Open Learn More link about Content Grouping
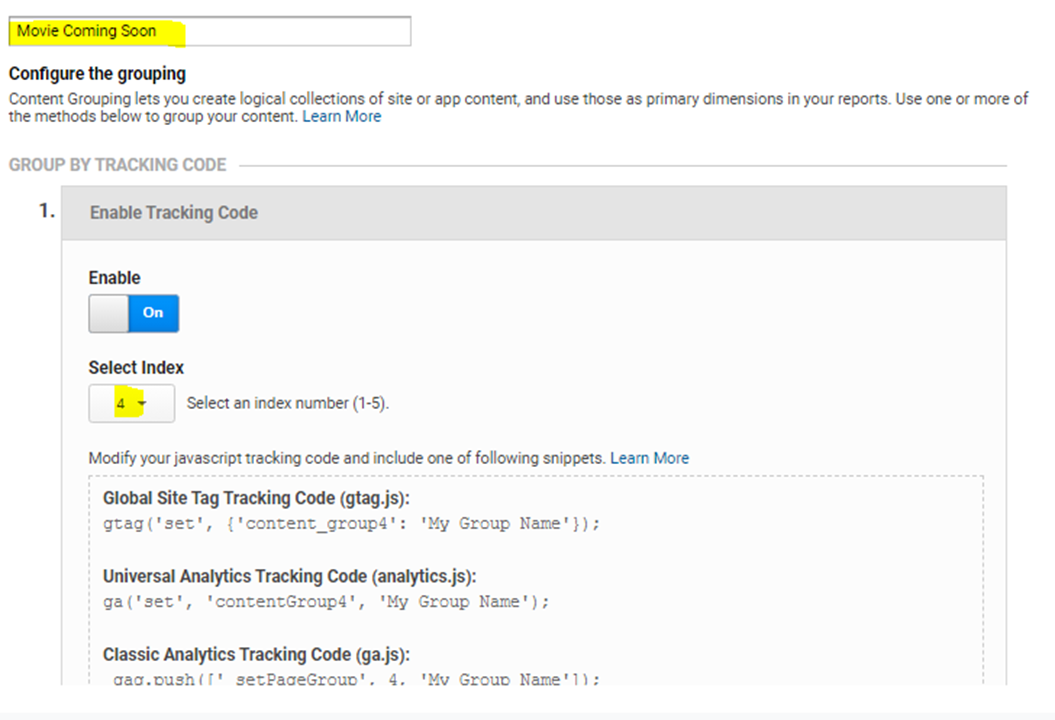Viewport: 1055px width, 720px height. coord(341,116)
